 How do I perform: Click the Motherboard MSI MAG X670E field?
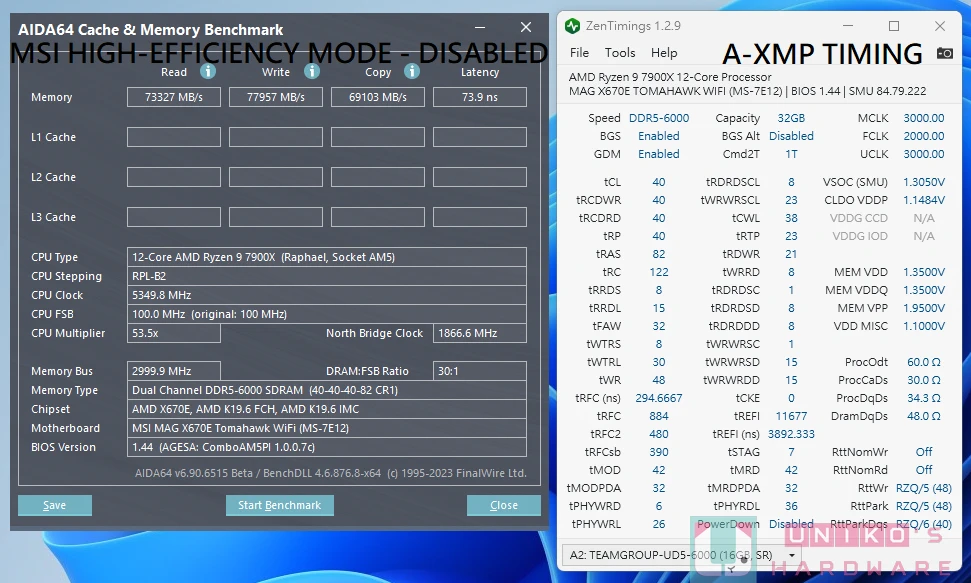pos(327,428)
